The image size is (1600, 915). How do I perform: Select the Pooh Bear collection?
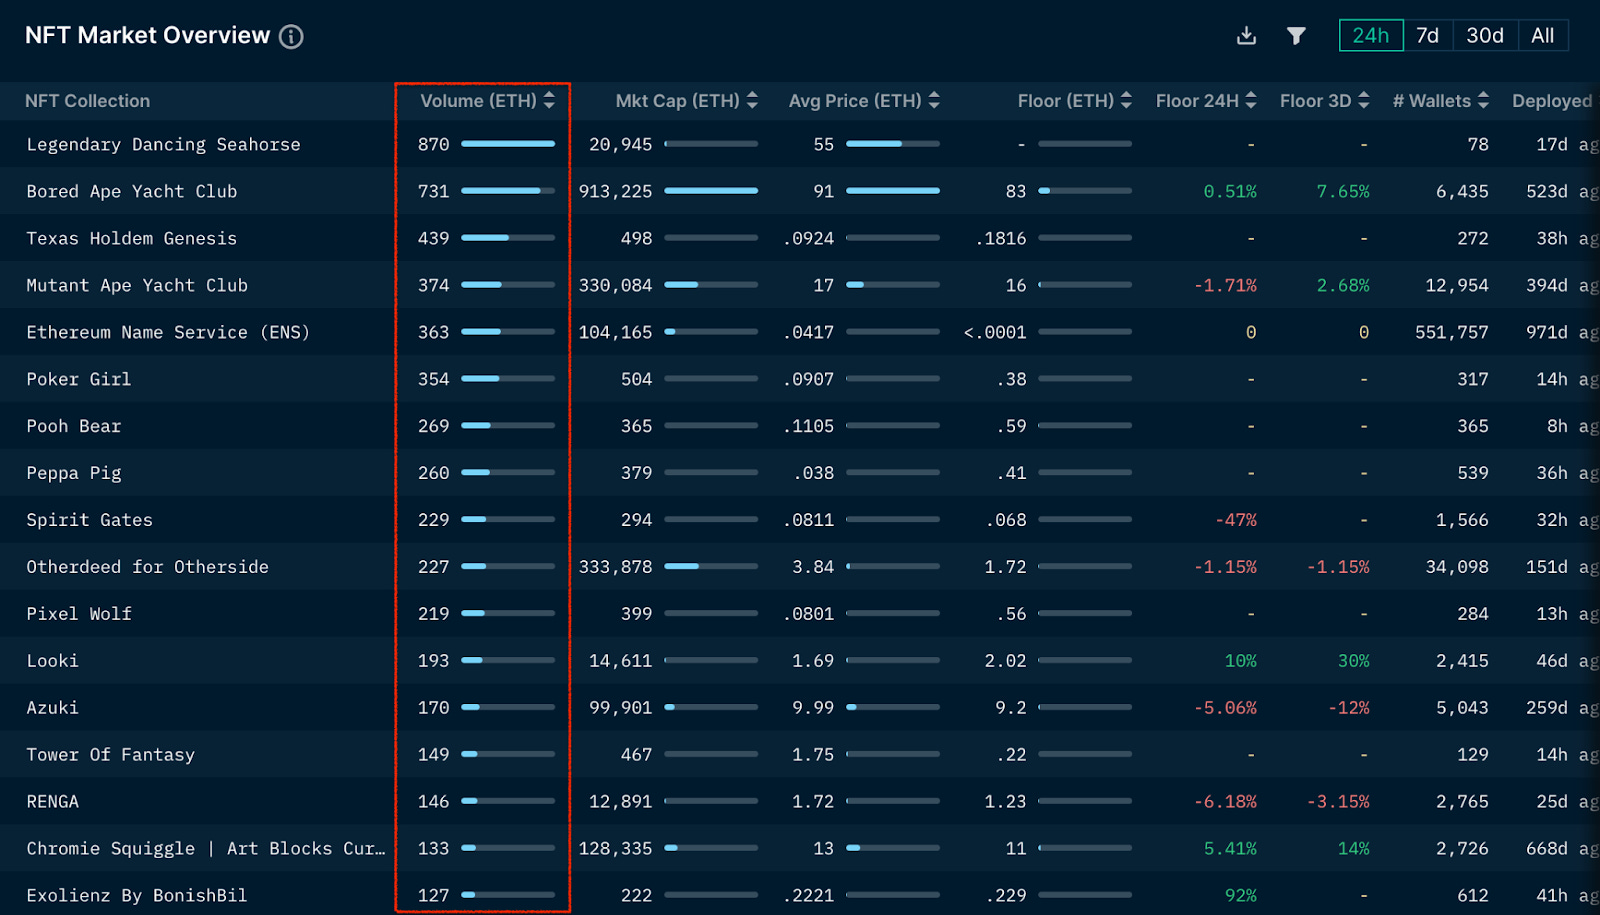point(74,426)
